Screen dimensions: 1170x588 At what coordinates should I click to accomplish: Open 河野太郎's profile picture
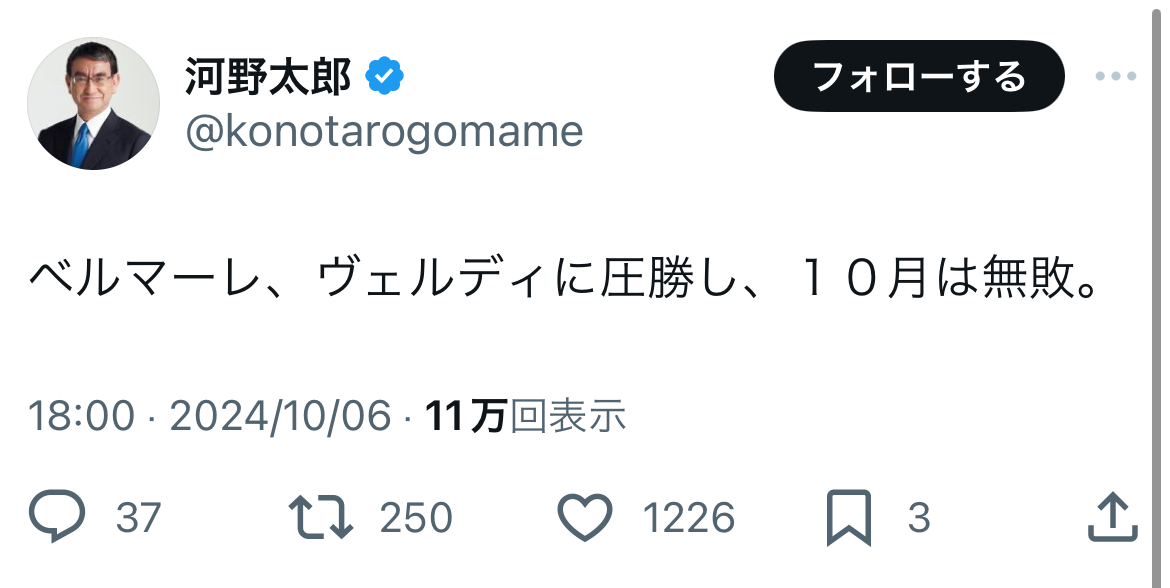pyautogui.click(x=93, y=103)
